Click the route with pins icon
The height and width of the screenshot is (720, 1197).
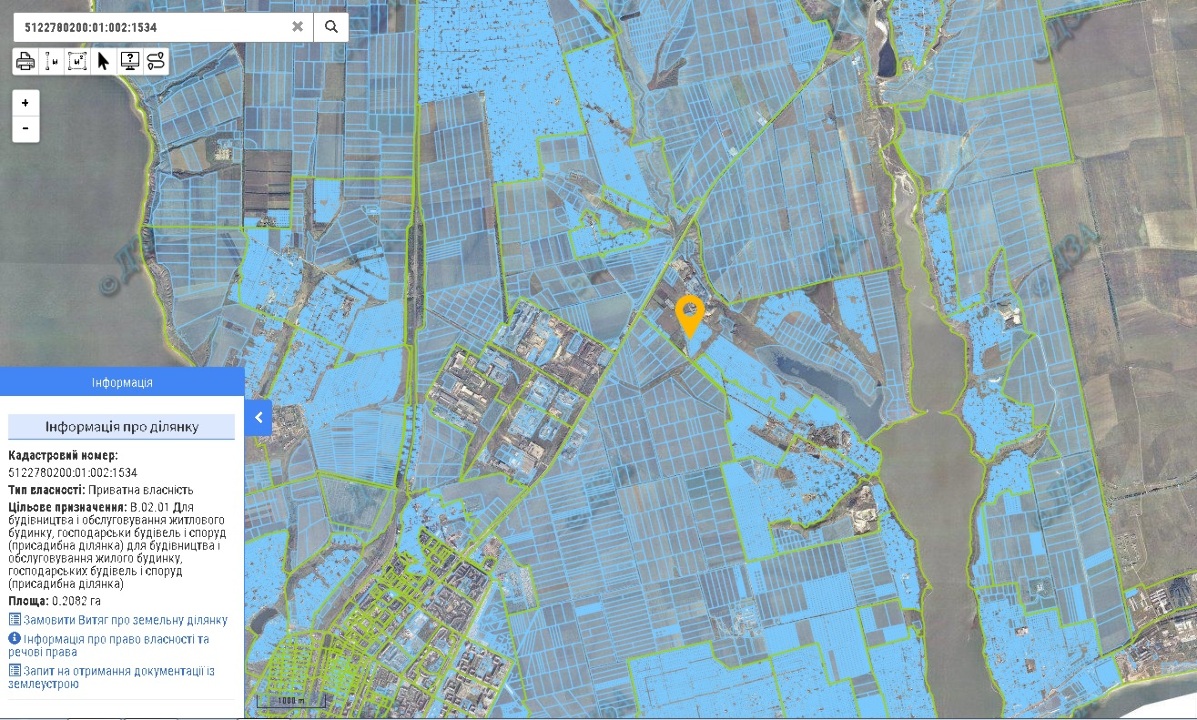point(156,61)
